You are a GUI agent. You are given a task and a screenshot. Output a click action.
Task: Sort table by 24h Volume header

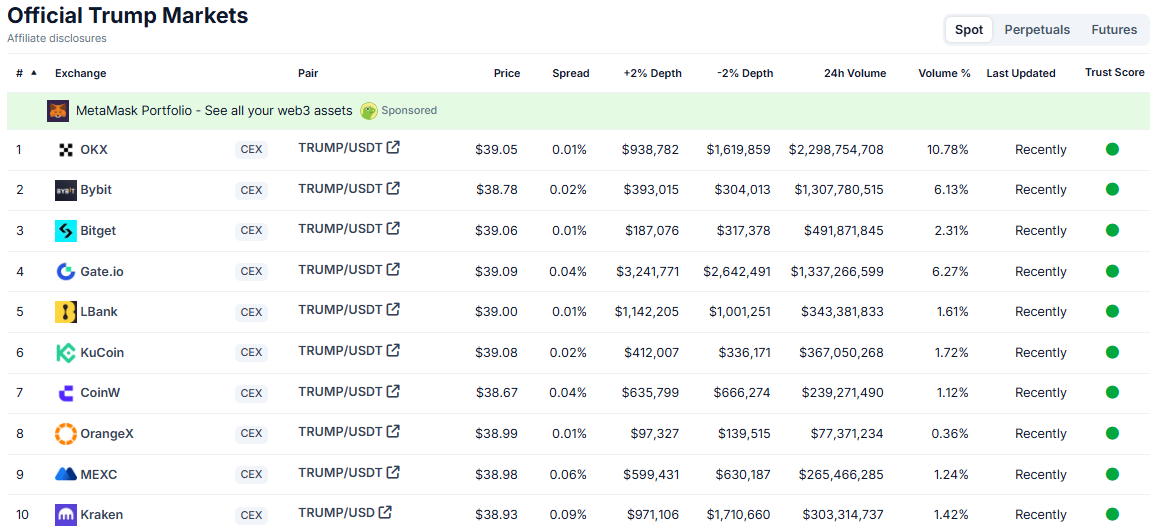coord(854,73)
